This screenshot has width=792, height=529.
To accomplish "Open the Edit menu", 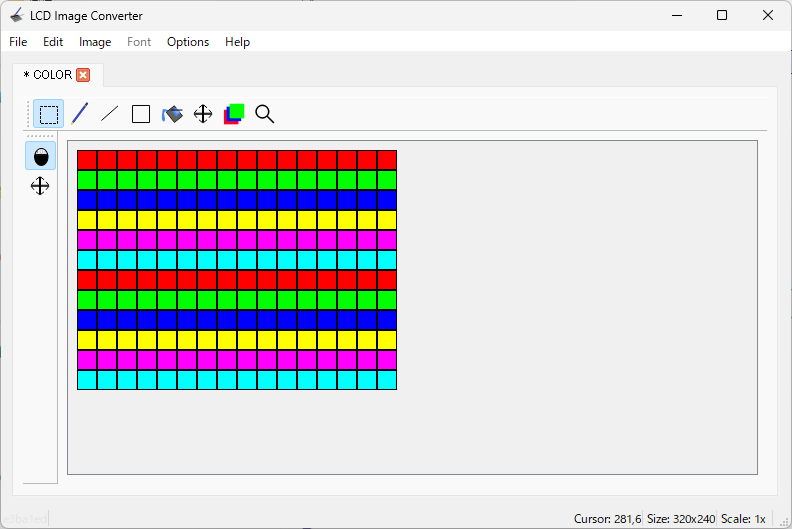I will pos(53,42).
